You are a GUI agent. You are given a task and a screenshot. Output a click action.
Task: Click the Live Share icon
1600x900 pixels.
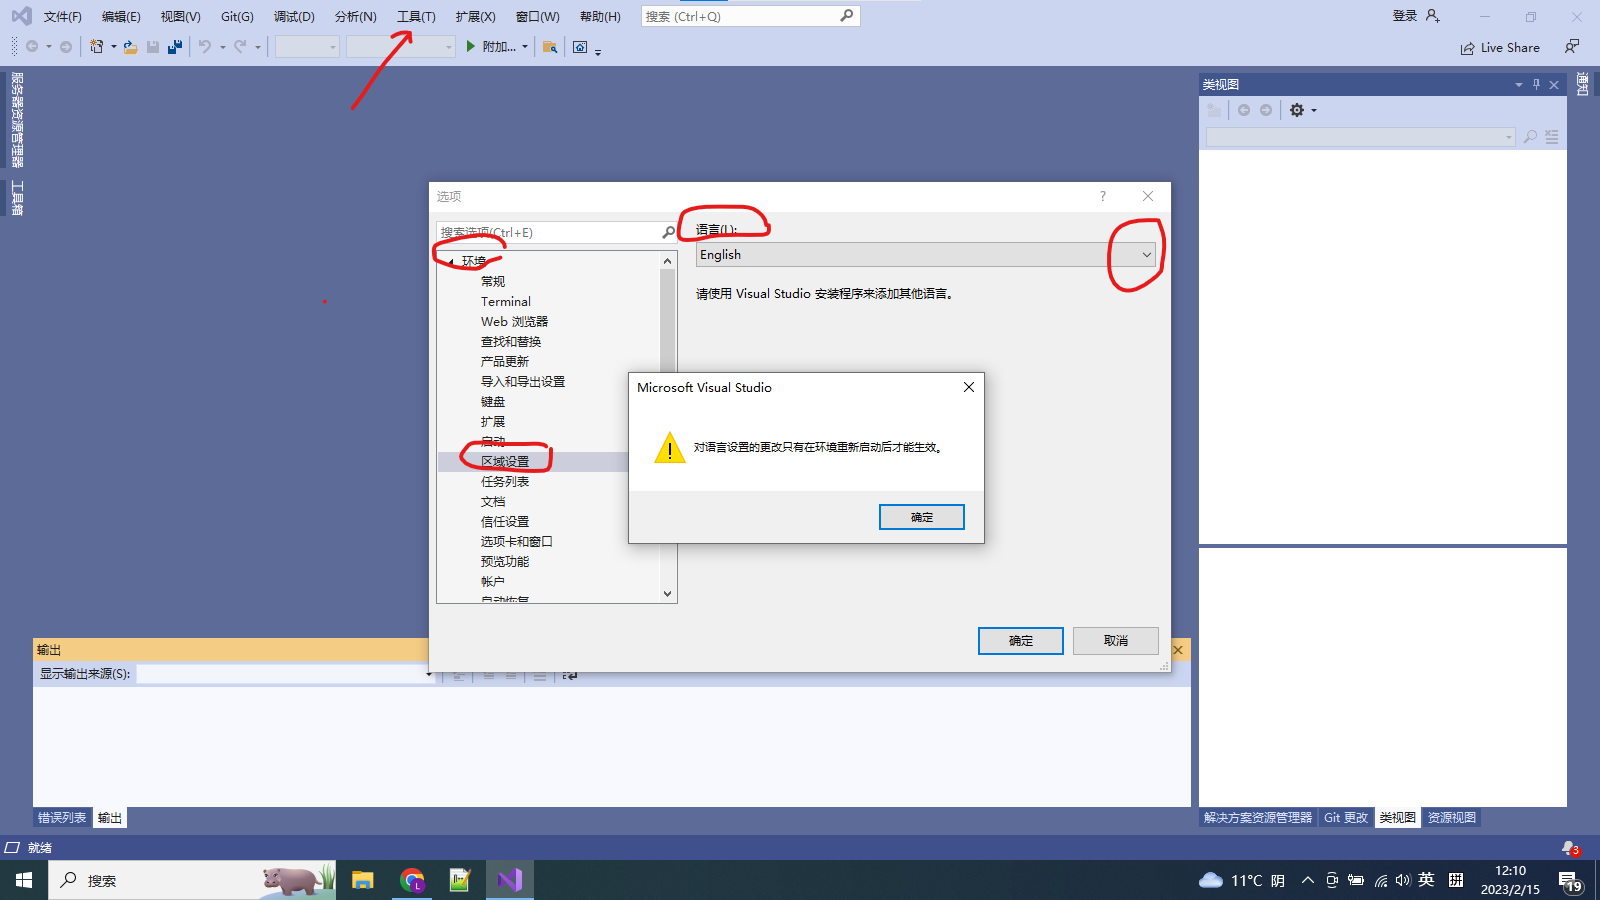coord(1467,48)
